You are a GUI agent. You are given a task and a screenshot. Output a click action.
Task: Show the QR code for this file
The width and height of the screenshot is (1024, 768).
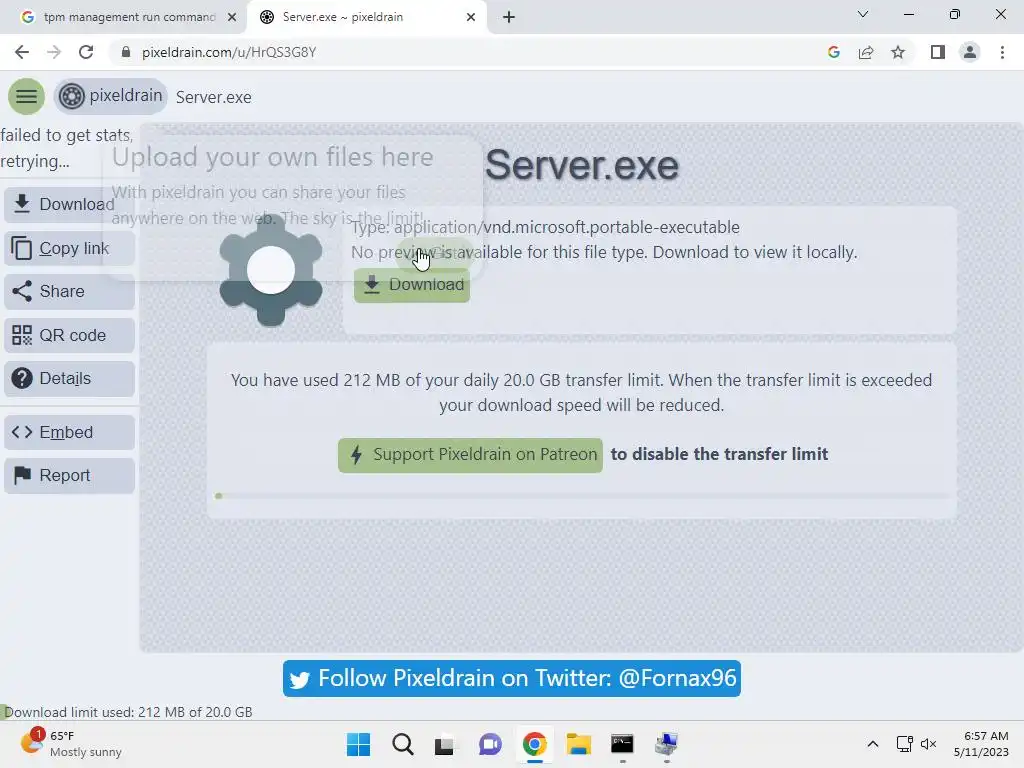pyautogui.click(x=69, y=335)
